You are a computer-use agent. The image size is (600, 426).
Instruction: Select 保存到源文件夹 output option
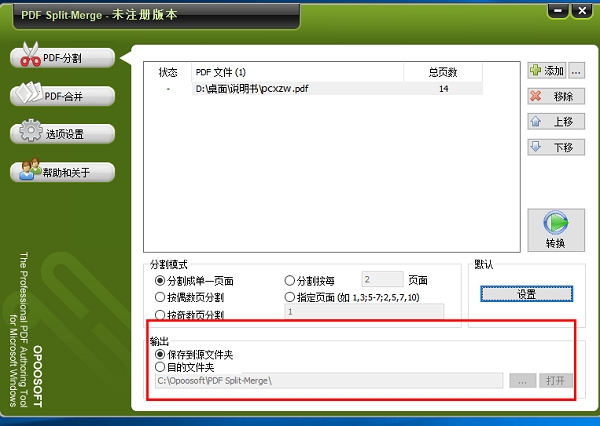pyautogui.click(x=194, y=354)
